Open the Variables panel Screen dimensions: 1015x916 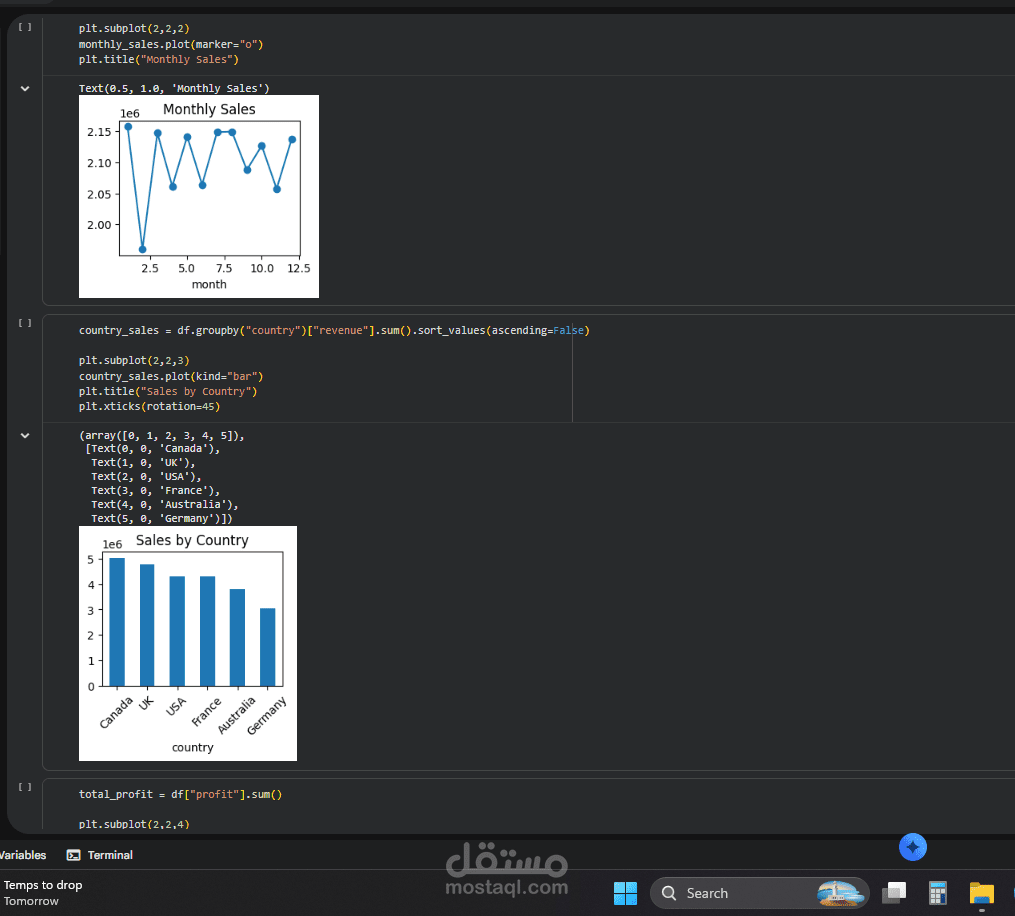click(23, 855)
